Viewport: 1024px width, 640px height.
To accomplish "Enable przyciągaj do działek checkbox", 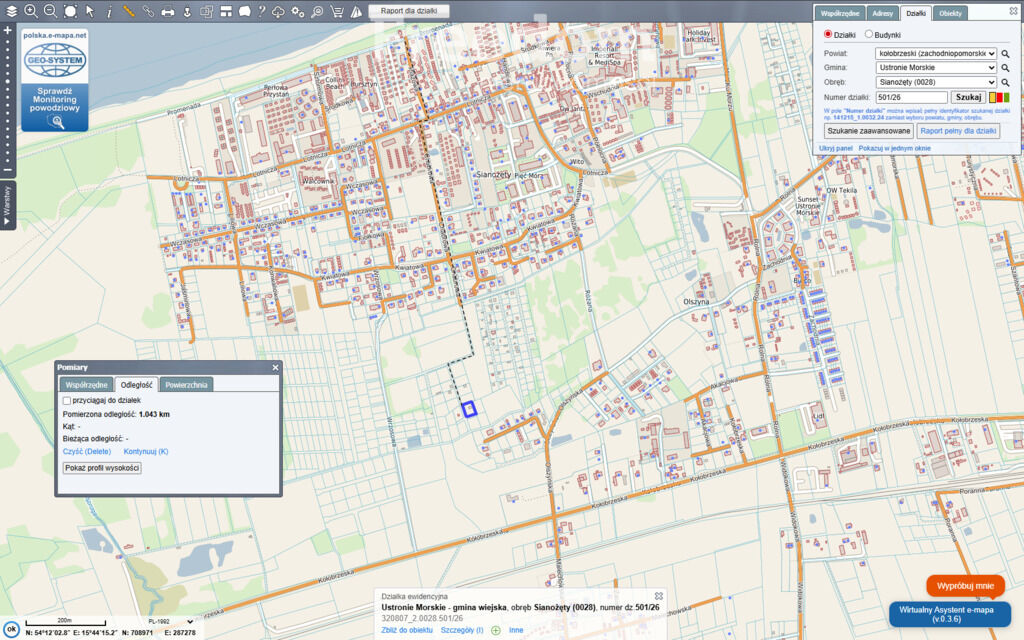I will [67, 400].
